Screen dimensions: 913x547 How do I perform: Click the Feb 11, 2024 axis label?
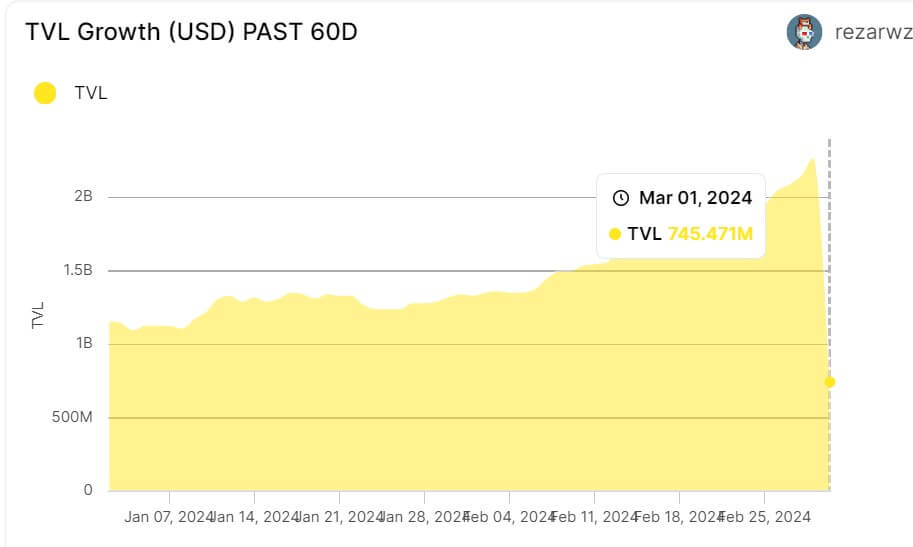595,517
